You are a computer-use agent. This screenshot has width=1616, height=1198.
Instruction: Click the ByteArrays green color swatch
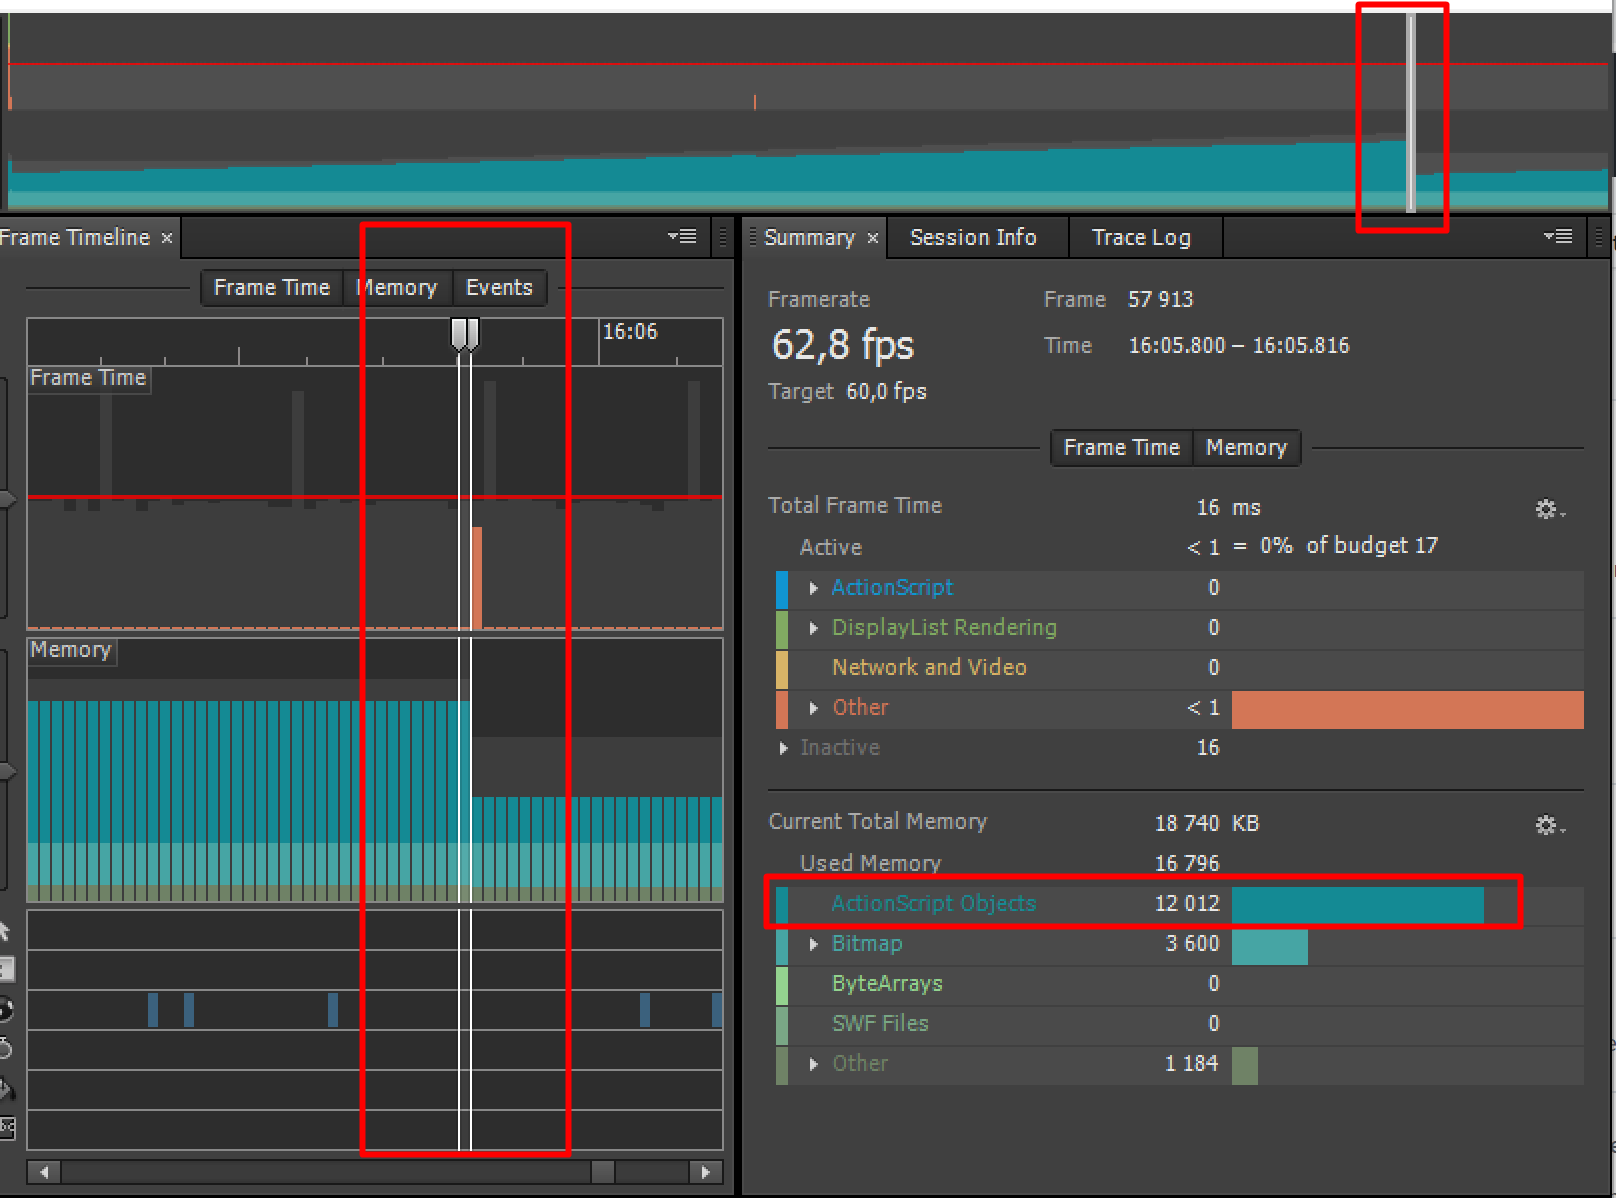[x=782, y=985]
